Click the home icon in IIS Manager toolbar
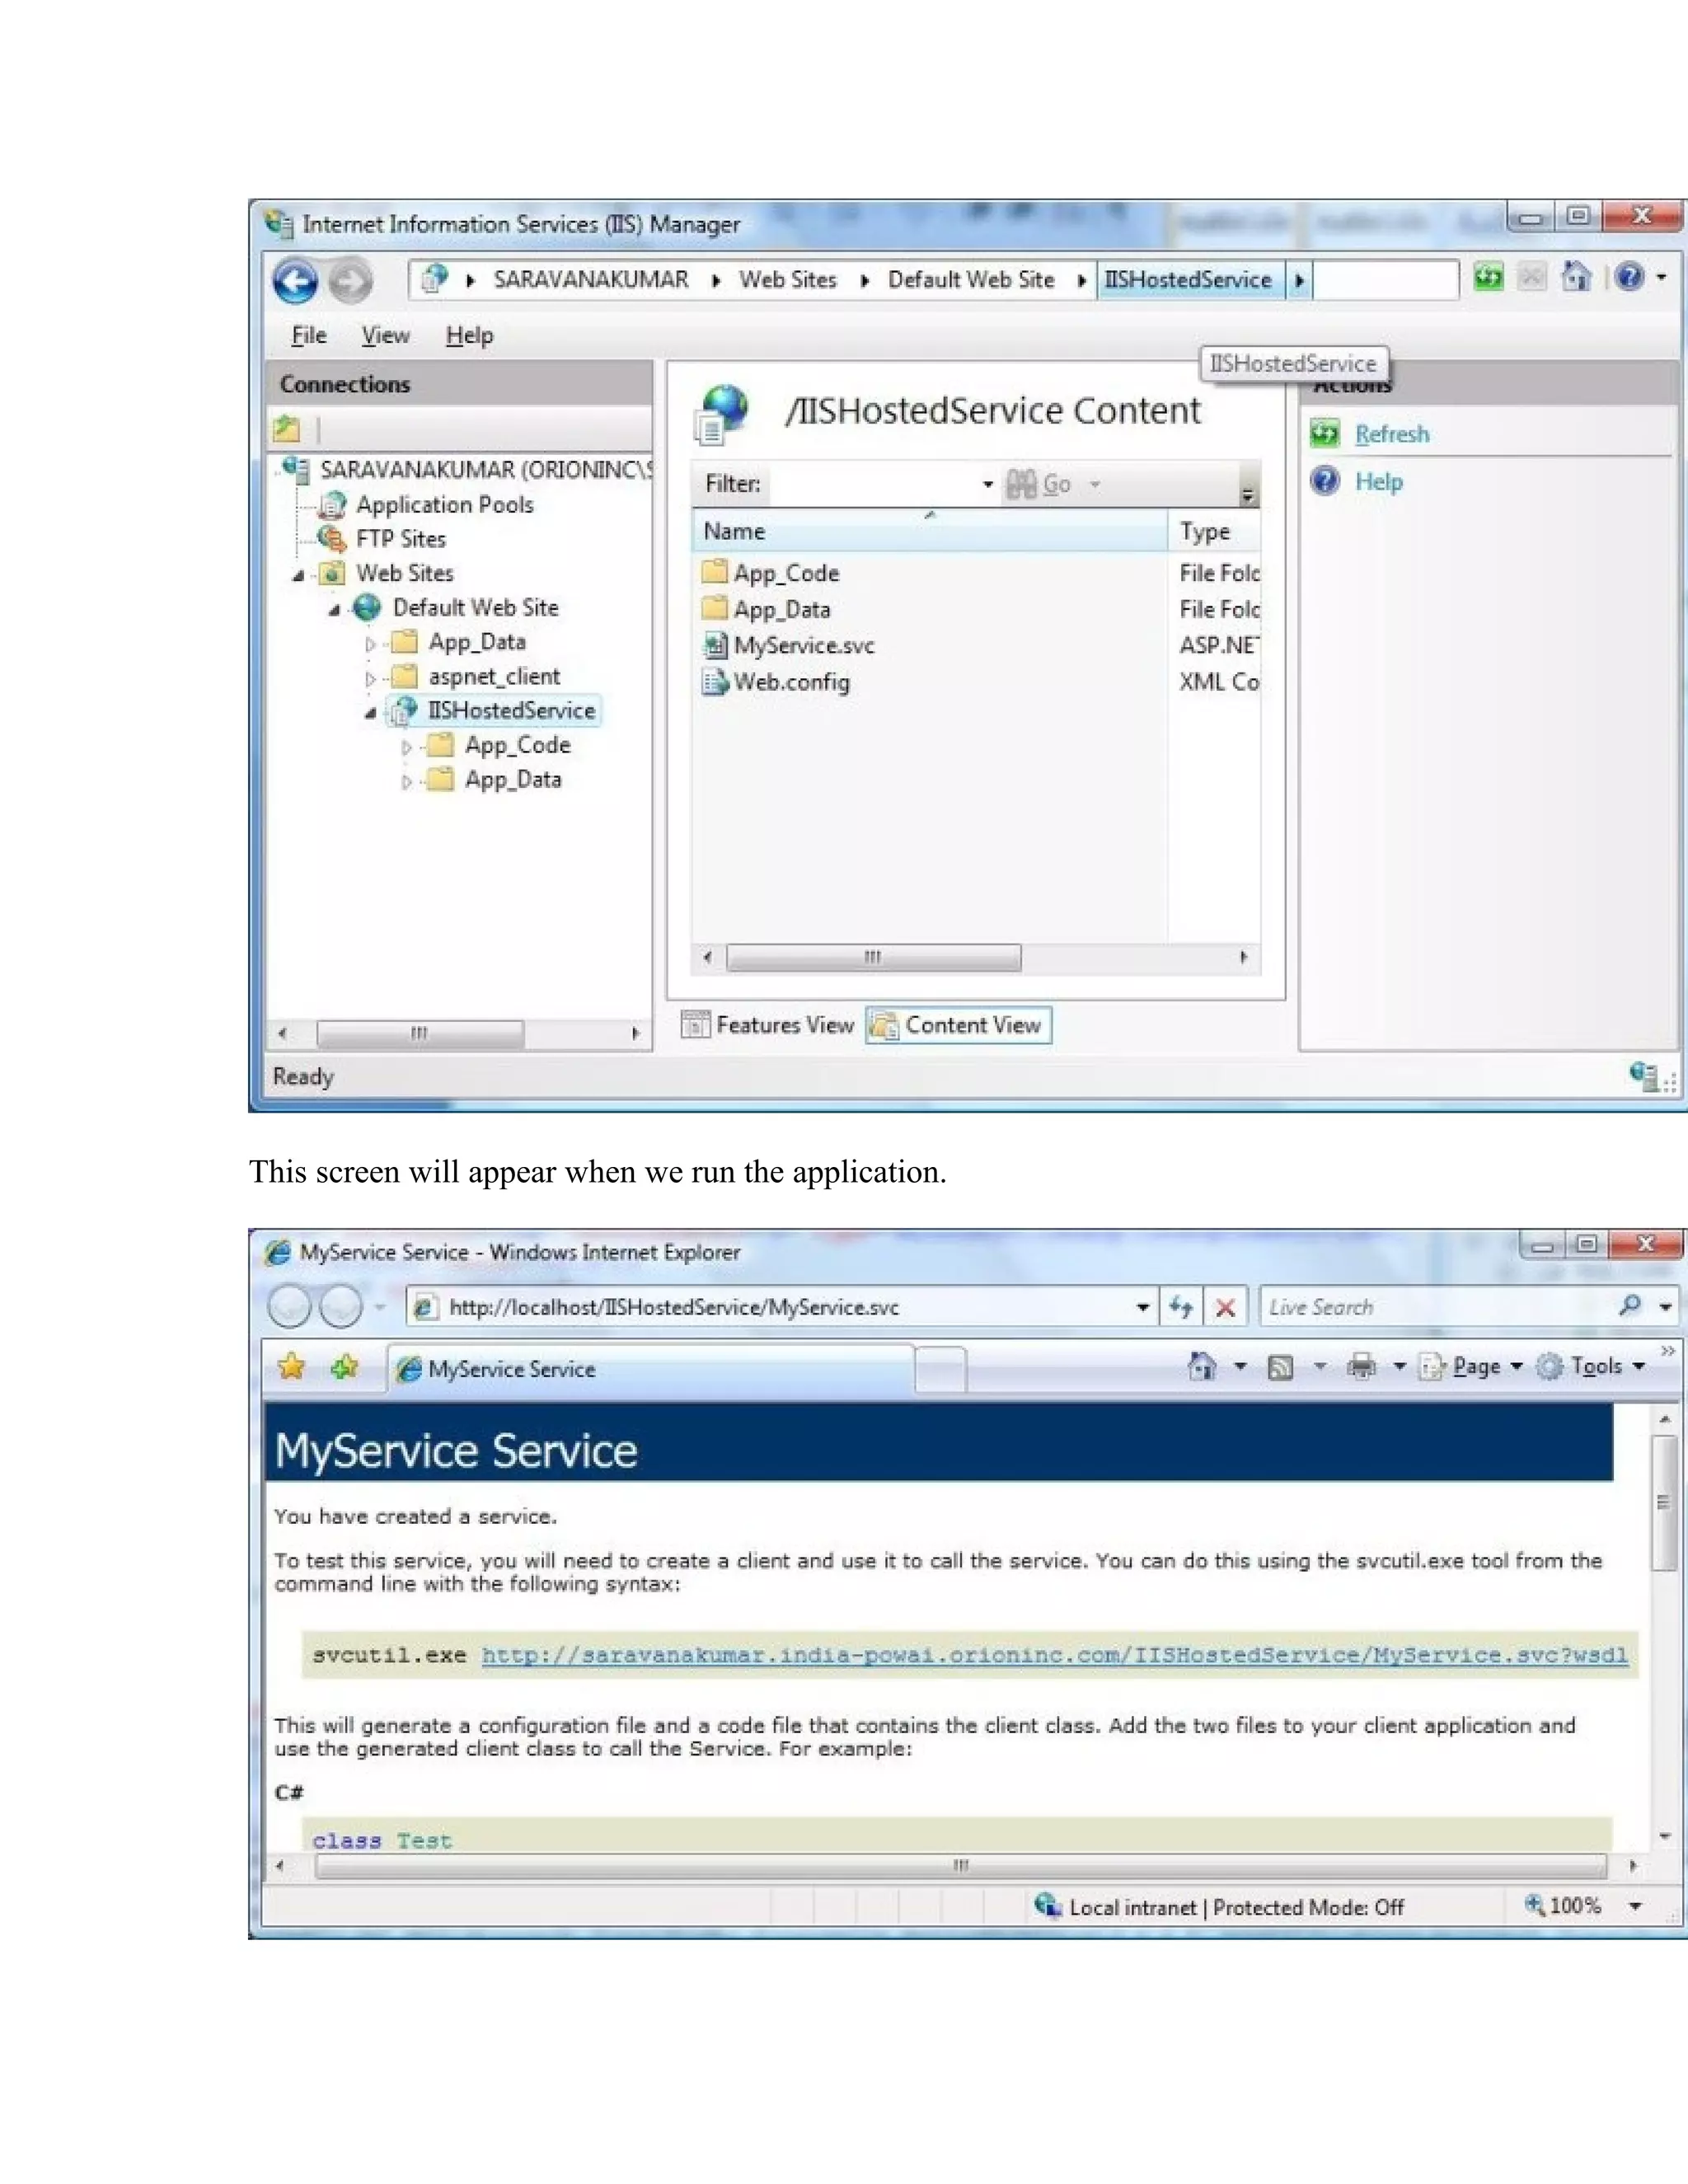Viewport: 1688px width, 2184px height. click(x=1576, y=276)
